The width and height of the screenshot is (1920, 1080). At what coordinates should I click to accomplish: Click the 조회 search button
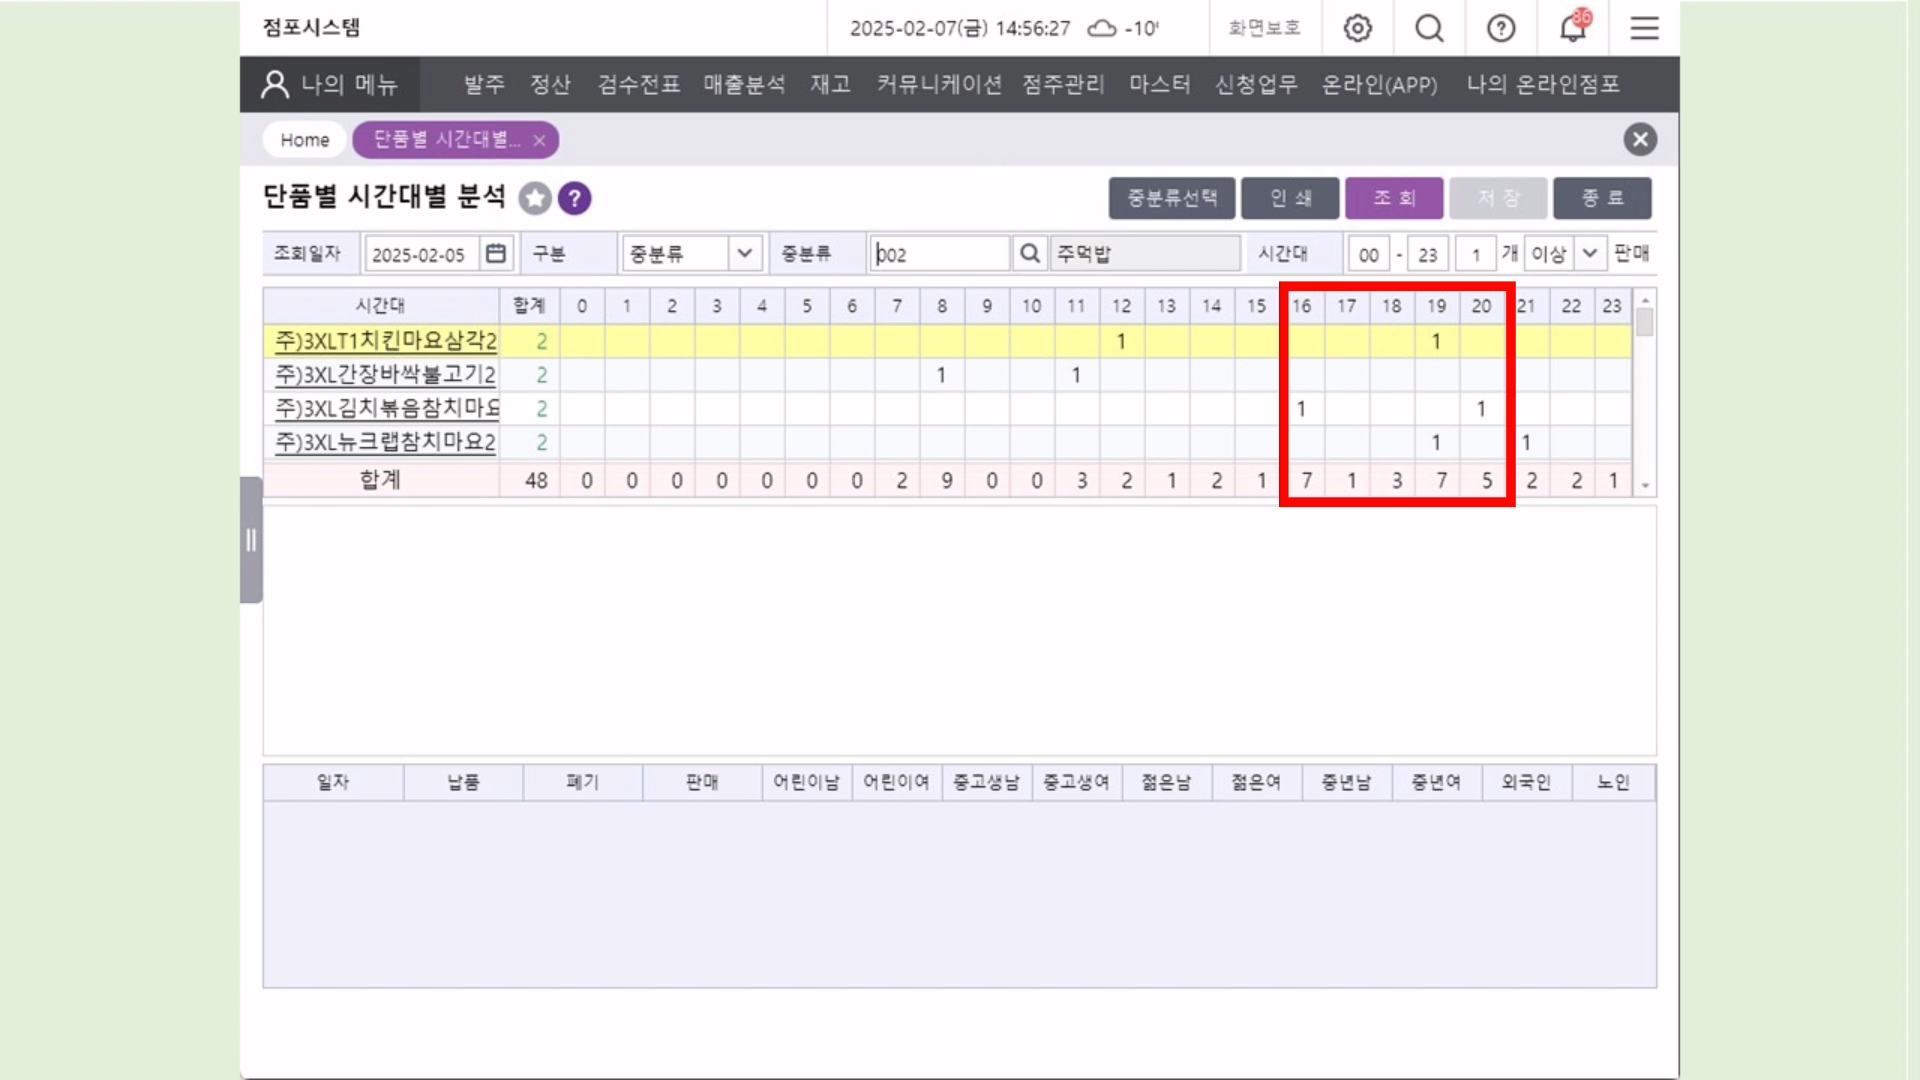click(x=1393, y=198)
